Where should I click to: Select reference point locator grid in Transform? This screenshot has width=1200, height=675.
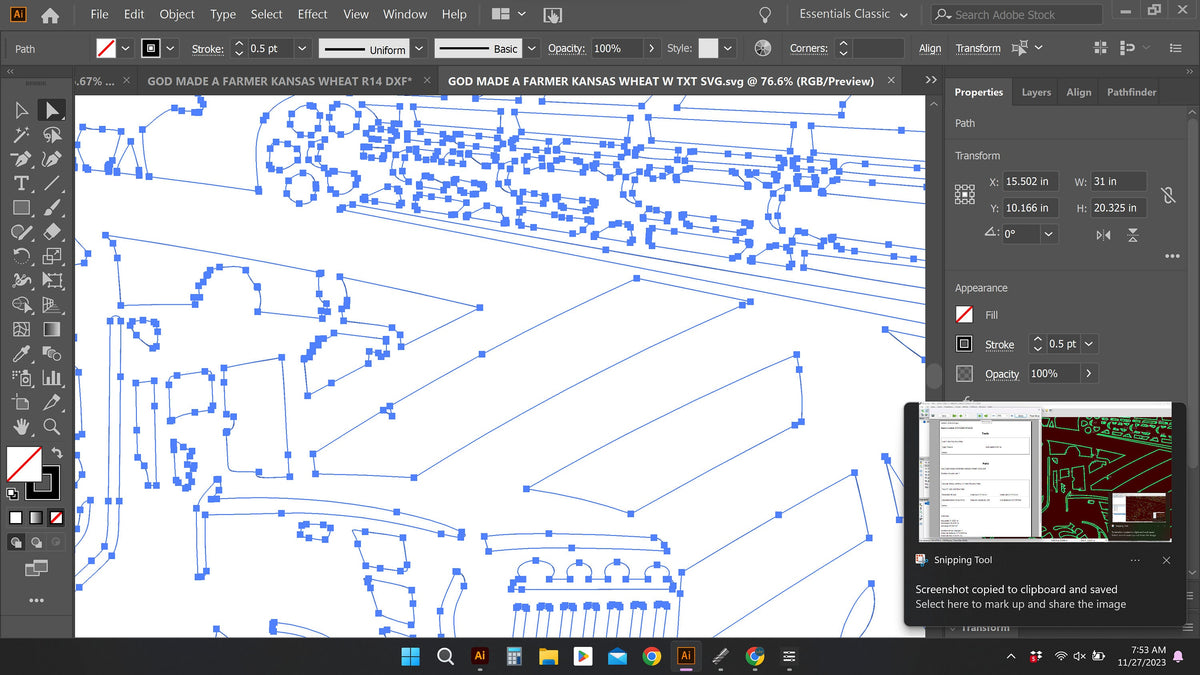click(965, 194)
